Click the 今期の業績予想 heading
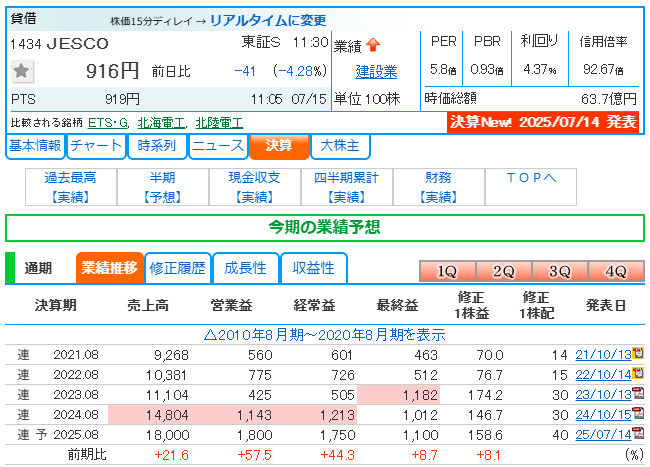650x467 pixels. coord(325,227)
